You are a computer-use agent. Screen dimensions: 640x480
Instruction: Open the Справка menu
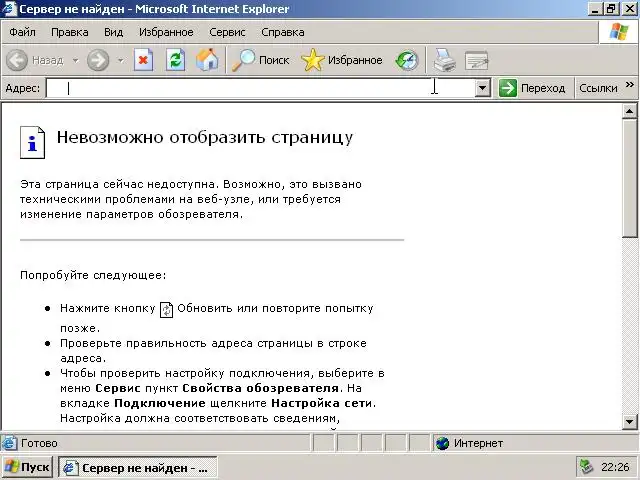[x=282, y=32]
